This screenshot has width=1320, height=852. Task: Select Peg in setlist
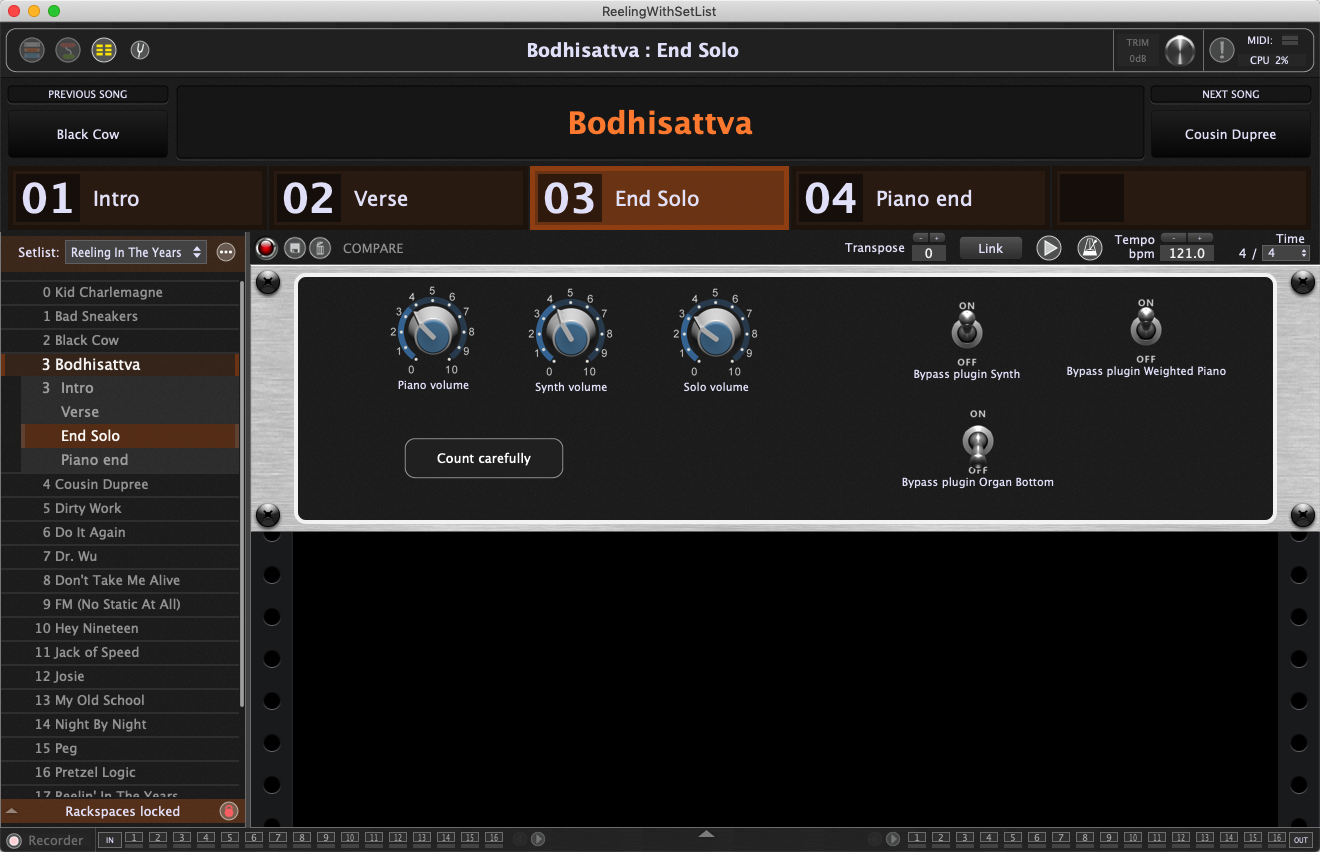coord(120,748)
